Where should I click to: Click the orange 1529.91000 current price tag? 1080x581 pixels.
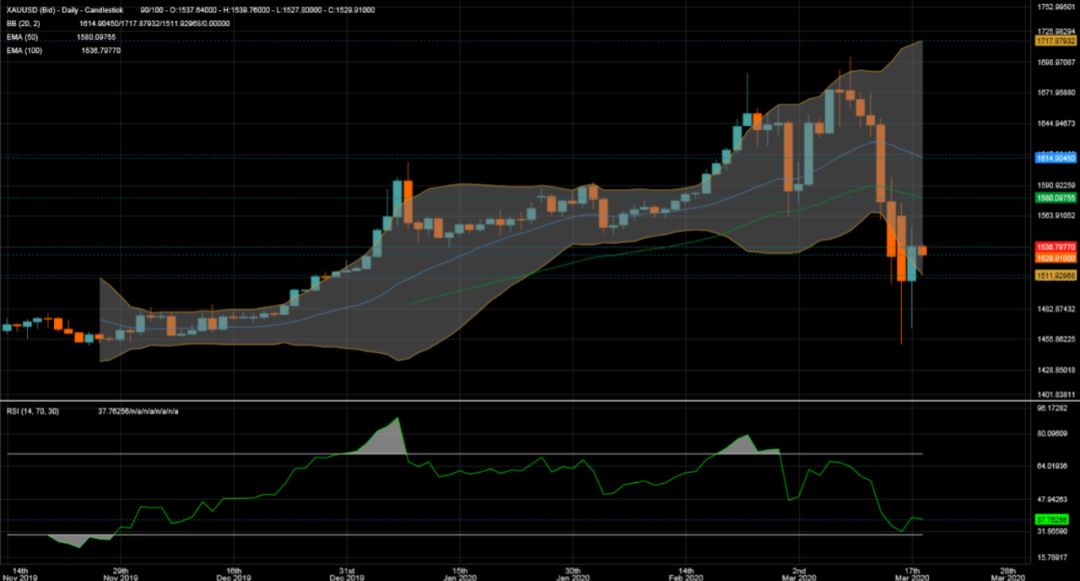coord(1055,258)
